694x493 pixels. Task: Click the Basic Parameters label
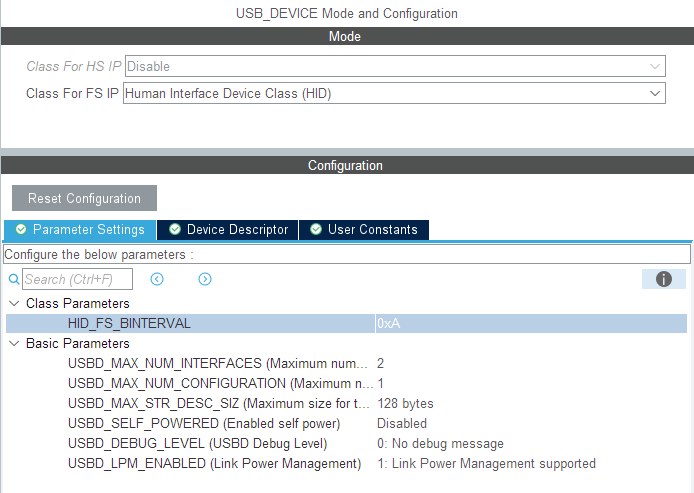click(77, 343)
